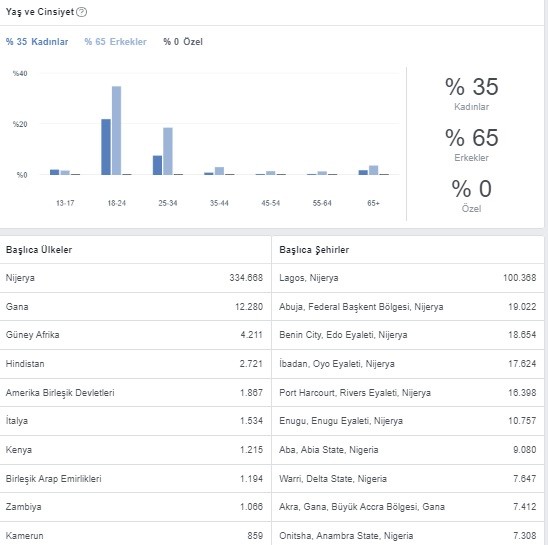Select Port Harcourt, Rivers Eyaleti row

[x=408, y=393]
